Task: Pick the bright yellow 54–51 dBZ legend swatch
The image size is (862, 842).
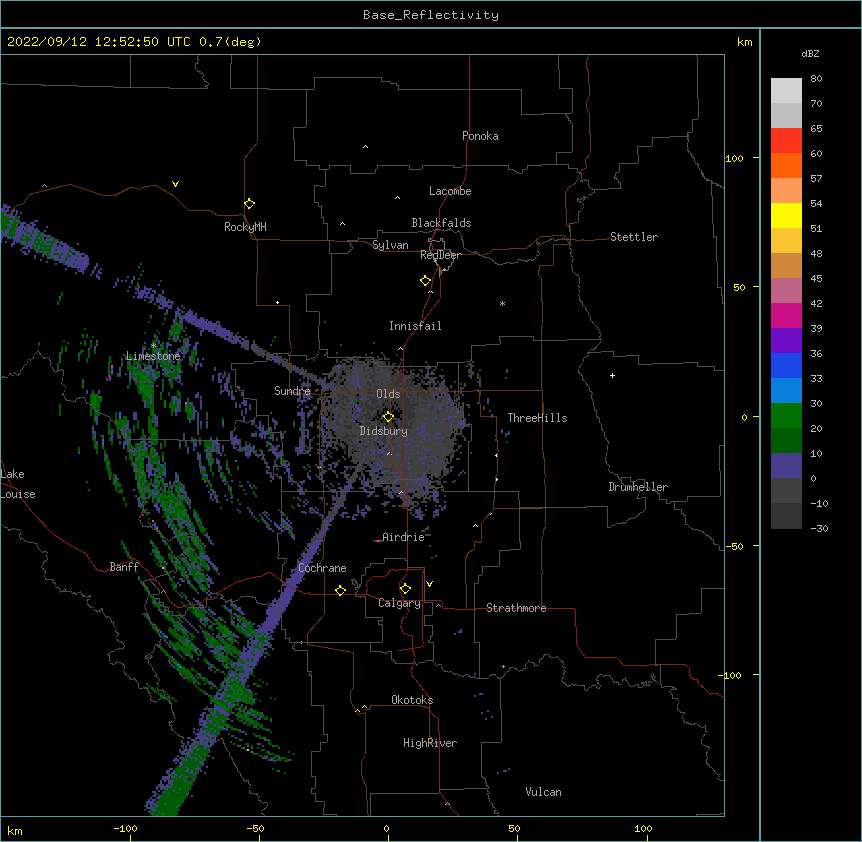Action: point(786,215)
